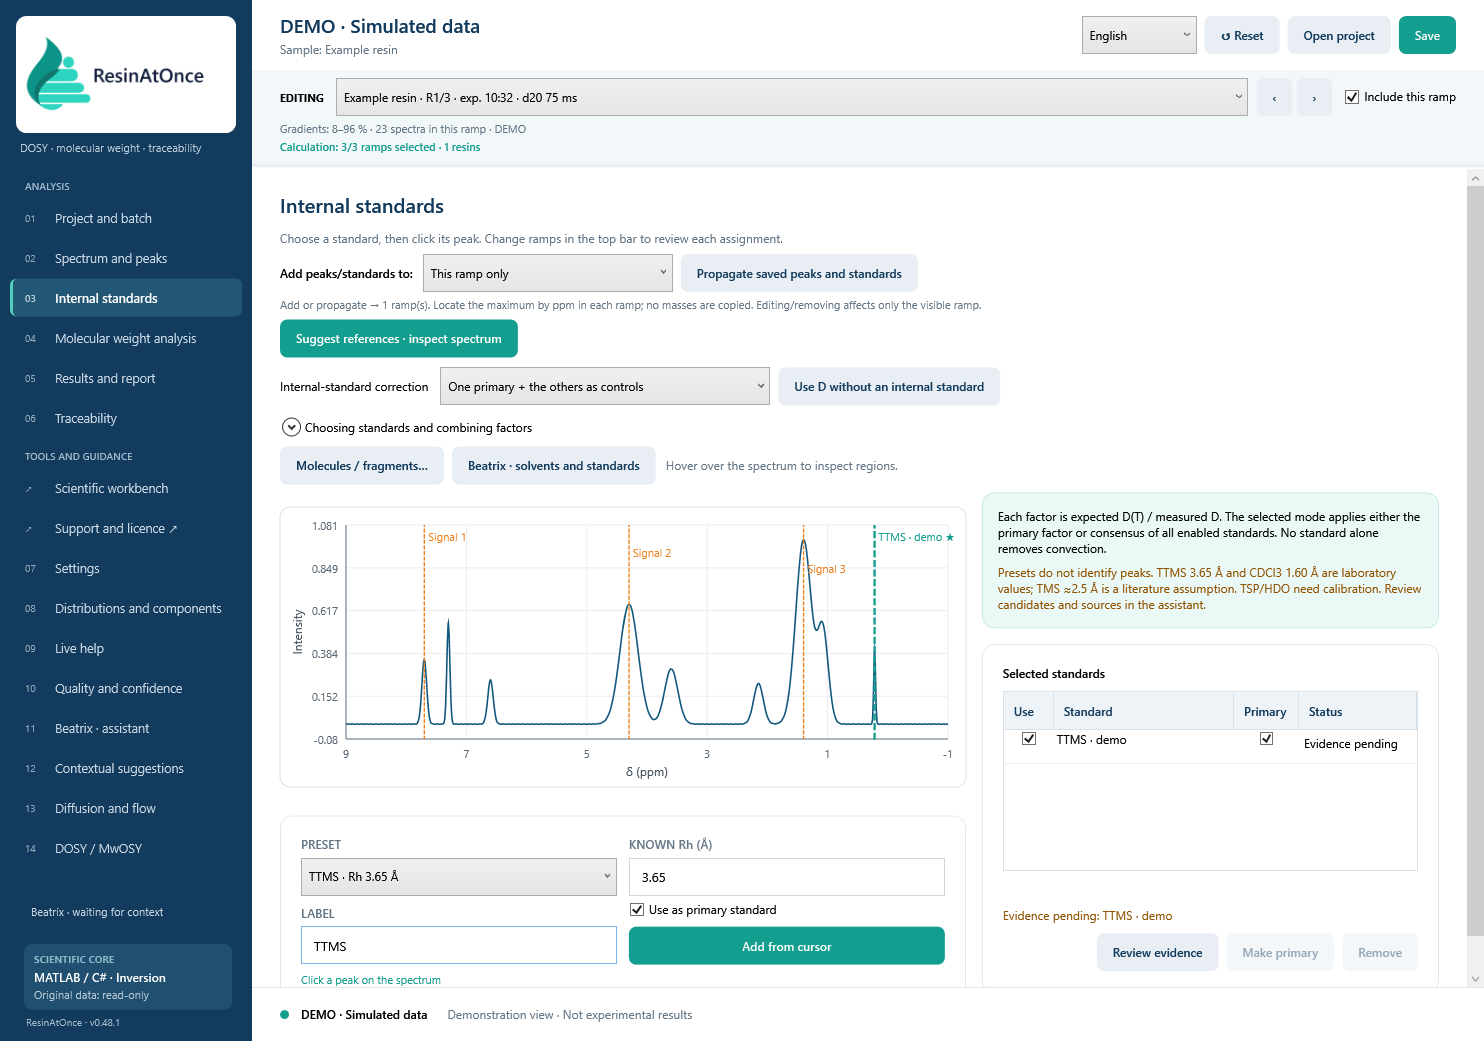Open Beatrix assistant in sidebar
The image size is (1484, 1041).
(x=126, y=728)
